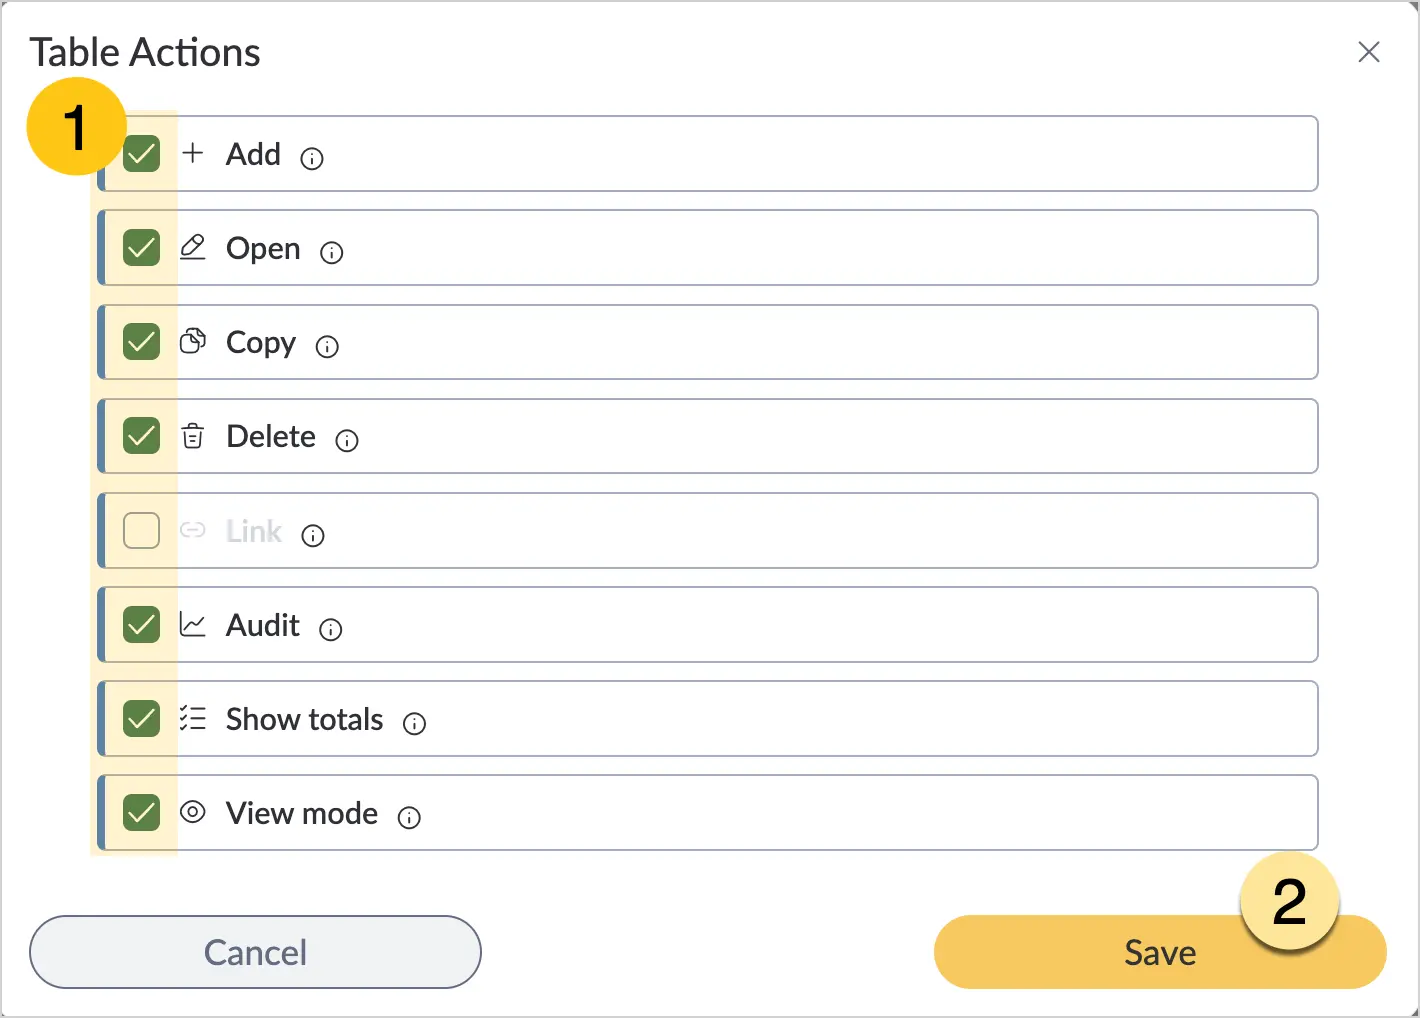Uncheck the Open action checkbox

coord(141,248)
